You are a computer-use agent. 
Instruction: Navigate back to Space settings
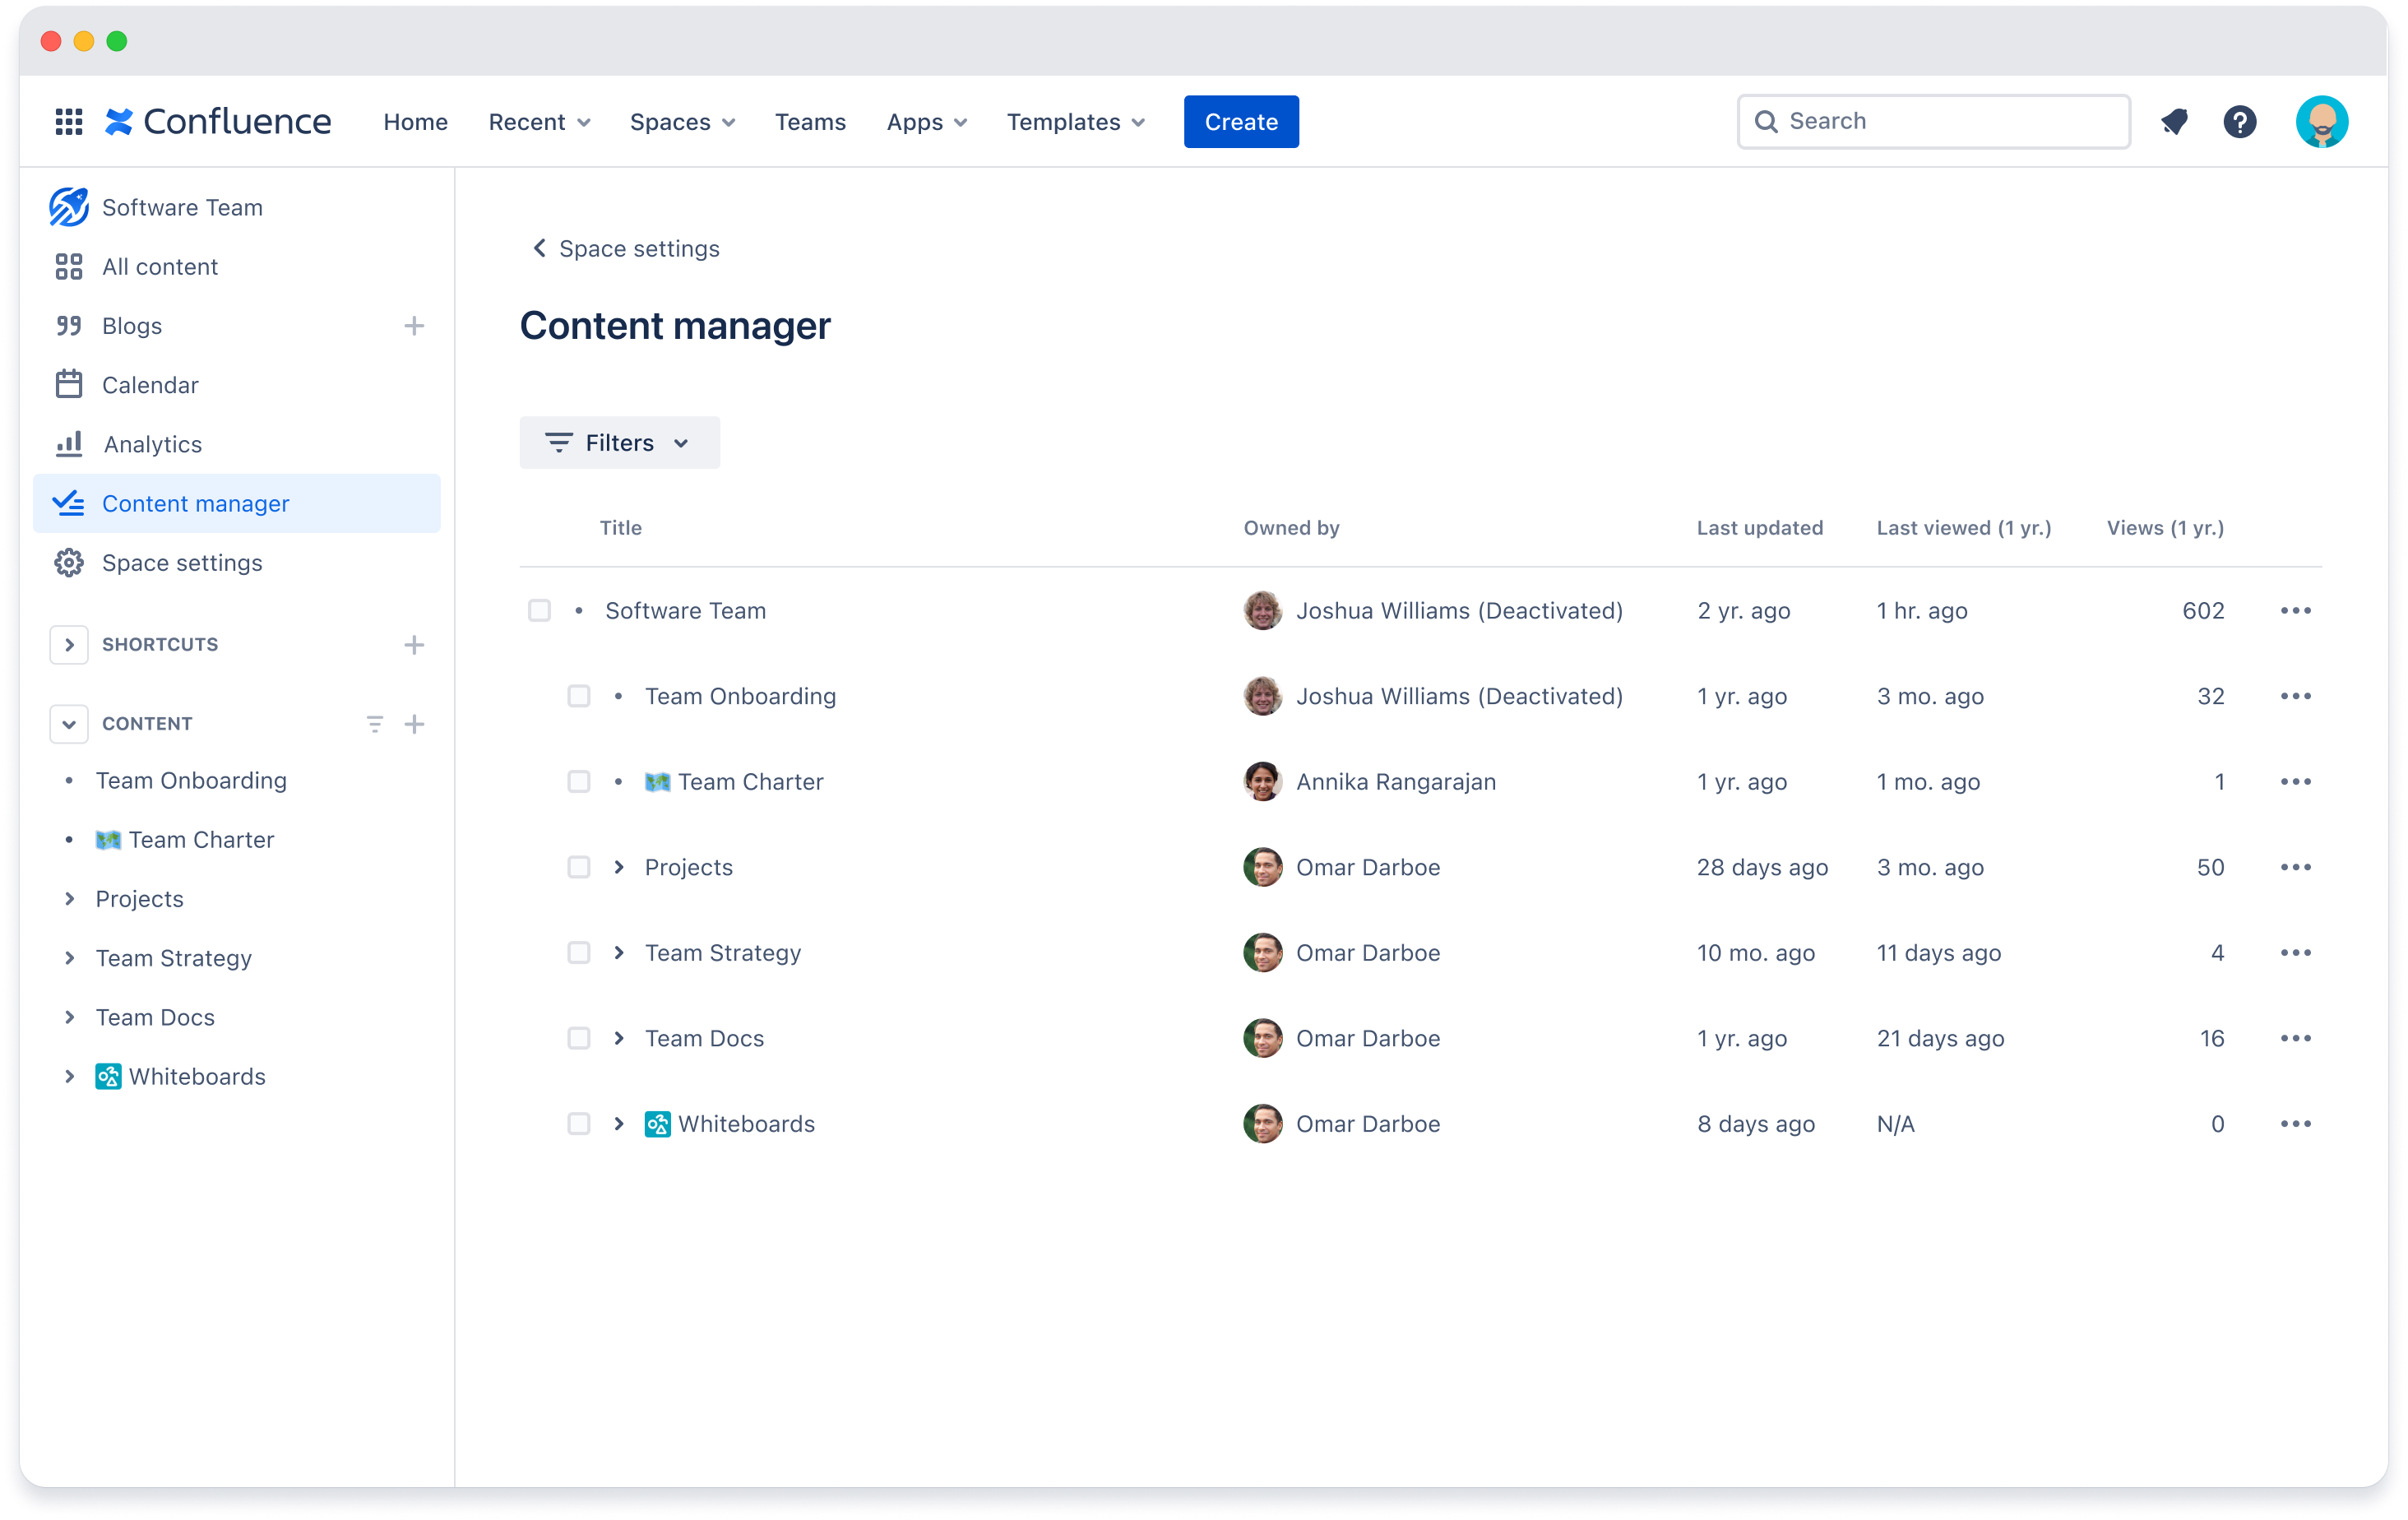(x=625, y=248)
